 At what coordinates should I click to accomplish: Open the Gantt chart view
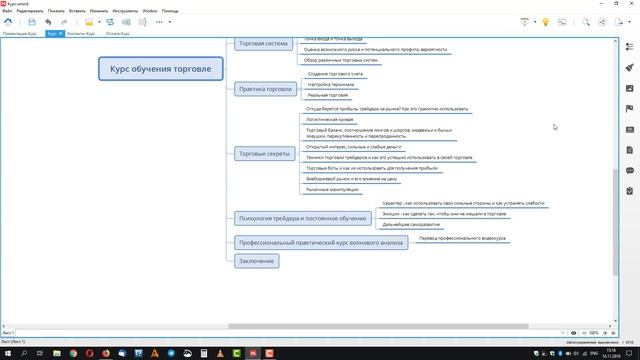562,22
